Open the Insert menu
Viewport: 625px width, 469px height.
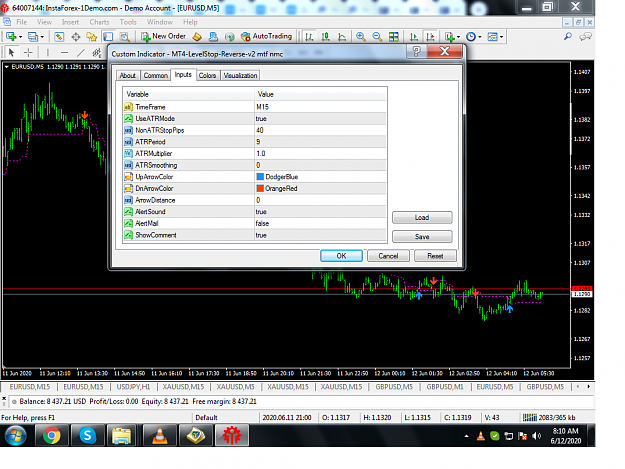[70, 22]
